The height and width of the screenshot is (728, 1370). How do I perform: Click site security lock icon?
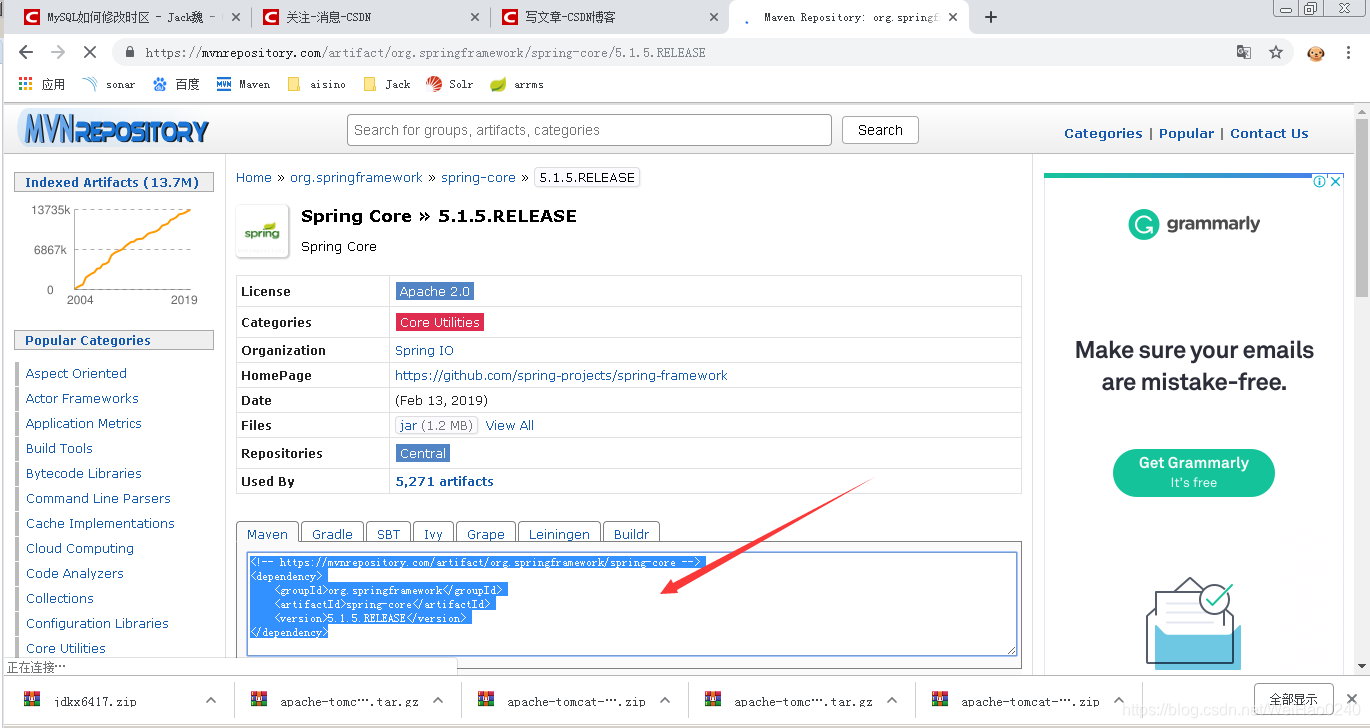click(129, 52)
